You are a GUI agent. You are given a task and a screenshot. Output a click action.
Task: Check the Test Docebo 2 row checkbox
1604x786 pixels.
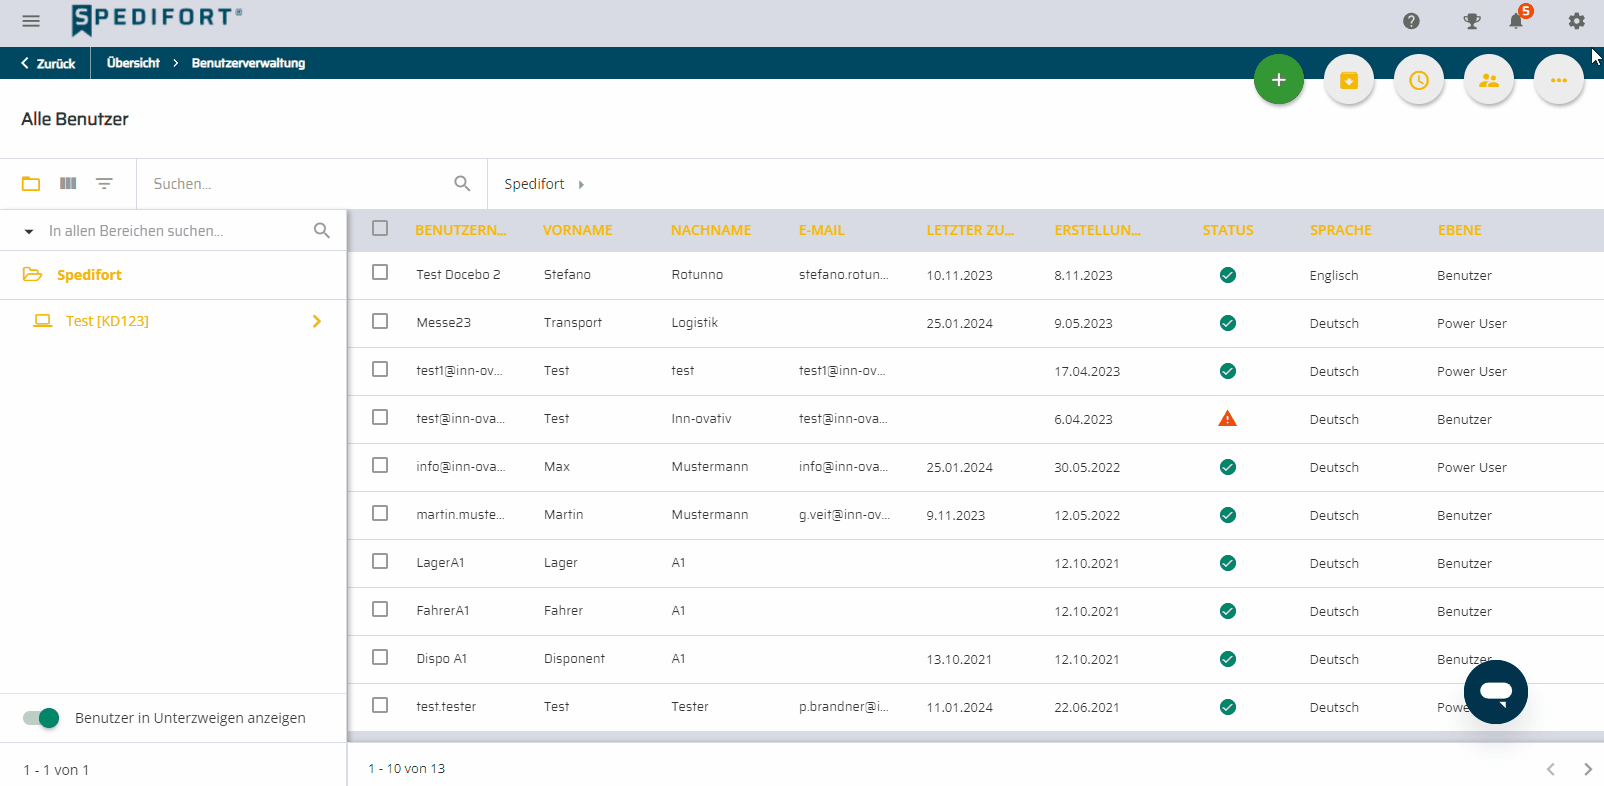pyautogui.click(x=380, y=272)
